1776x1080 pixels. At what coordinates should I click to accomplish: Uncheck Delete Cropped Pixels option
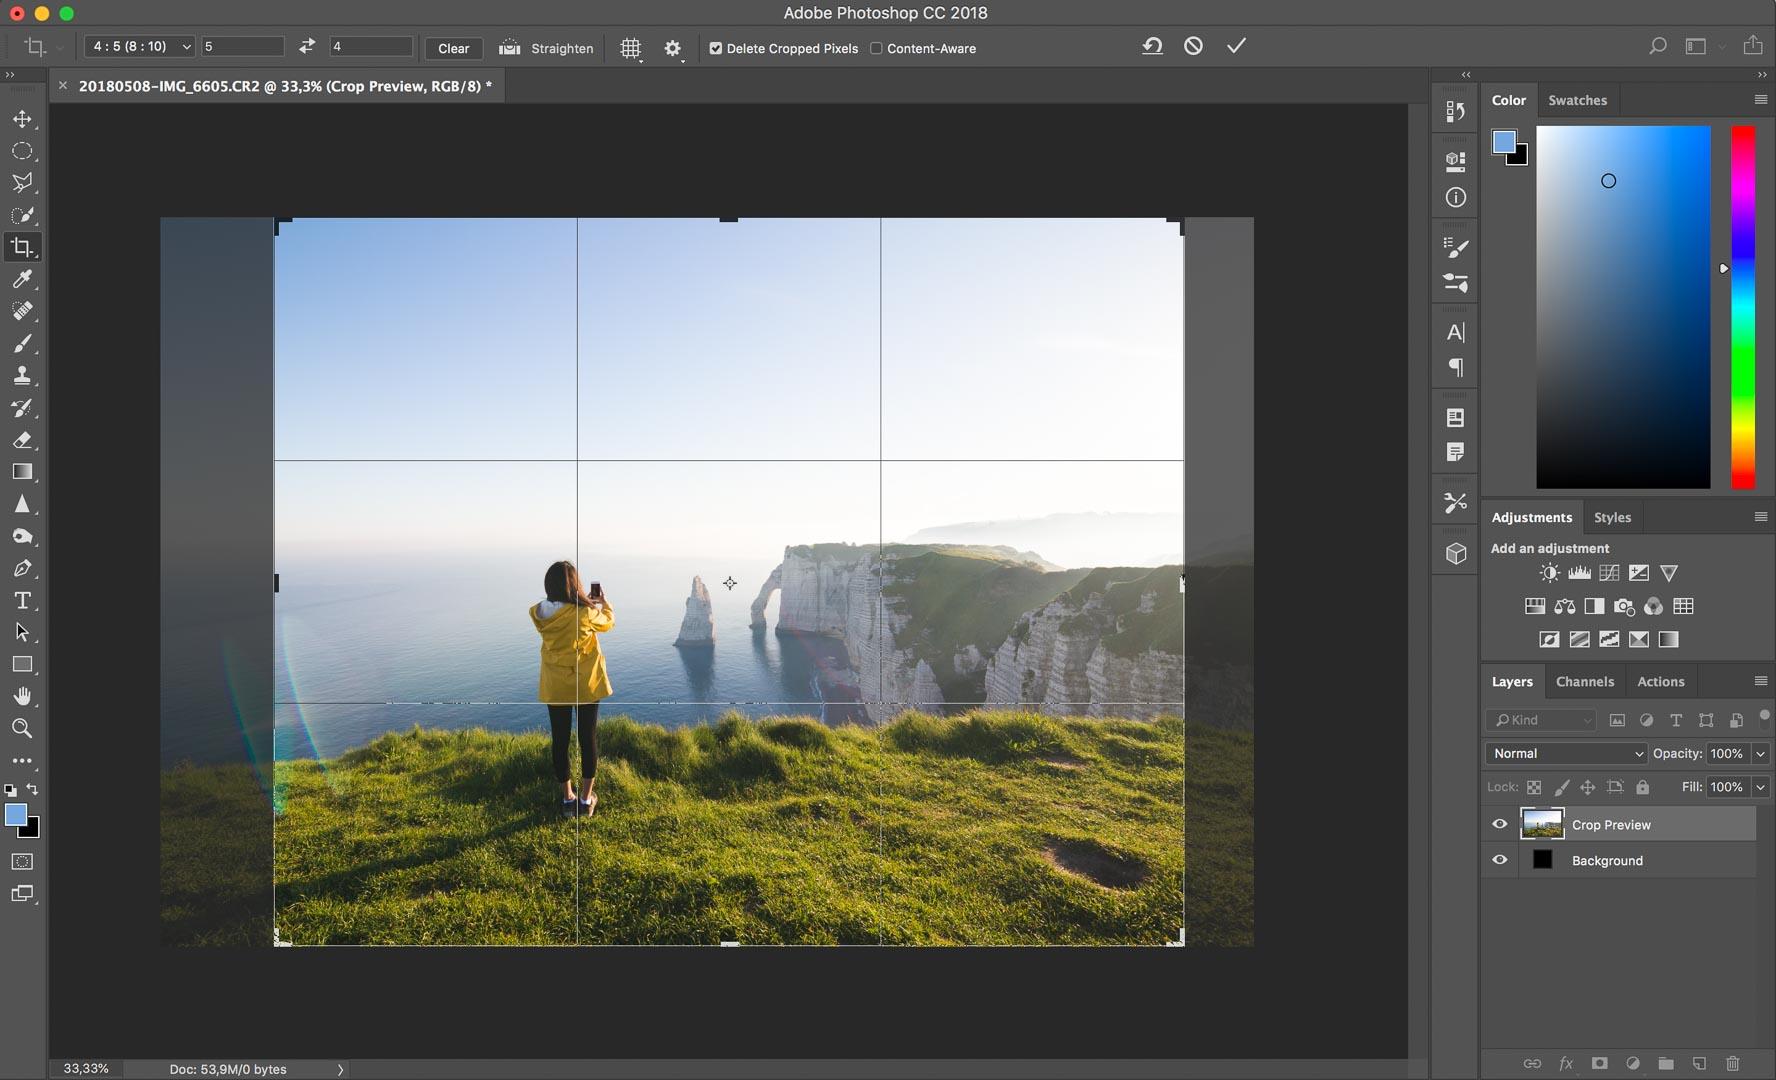pos(716,48)
